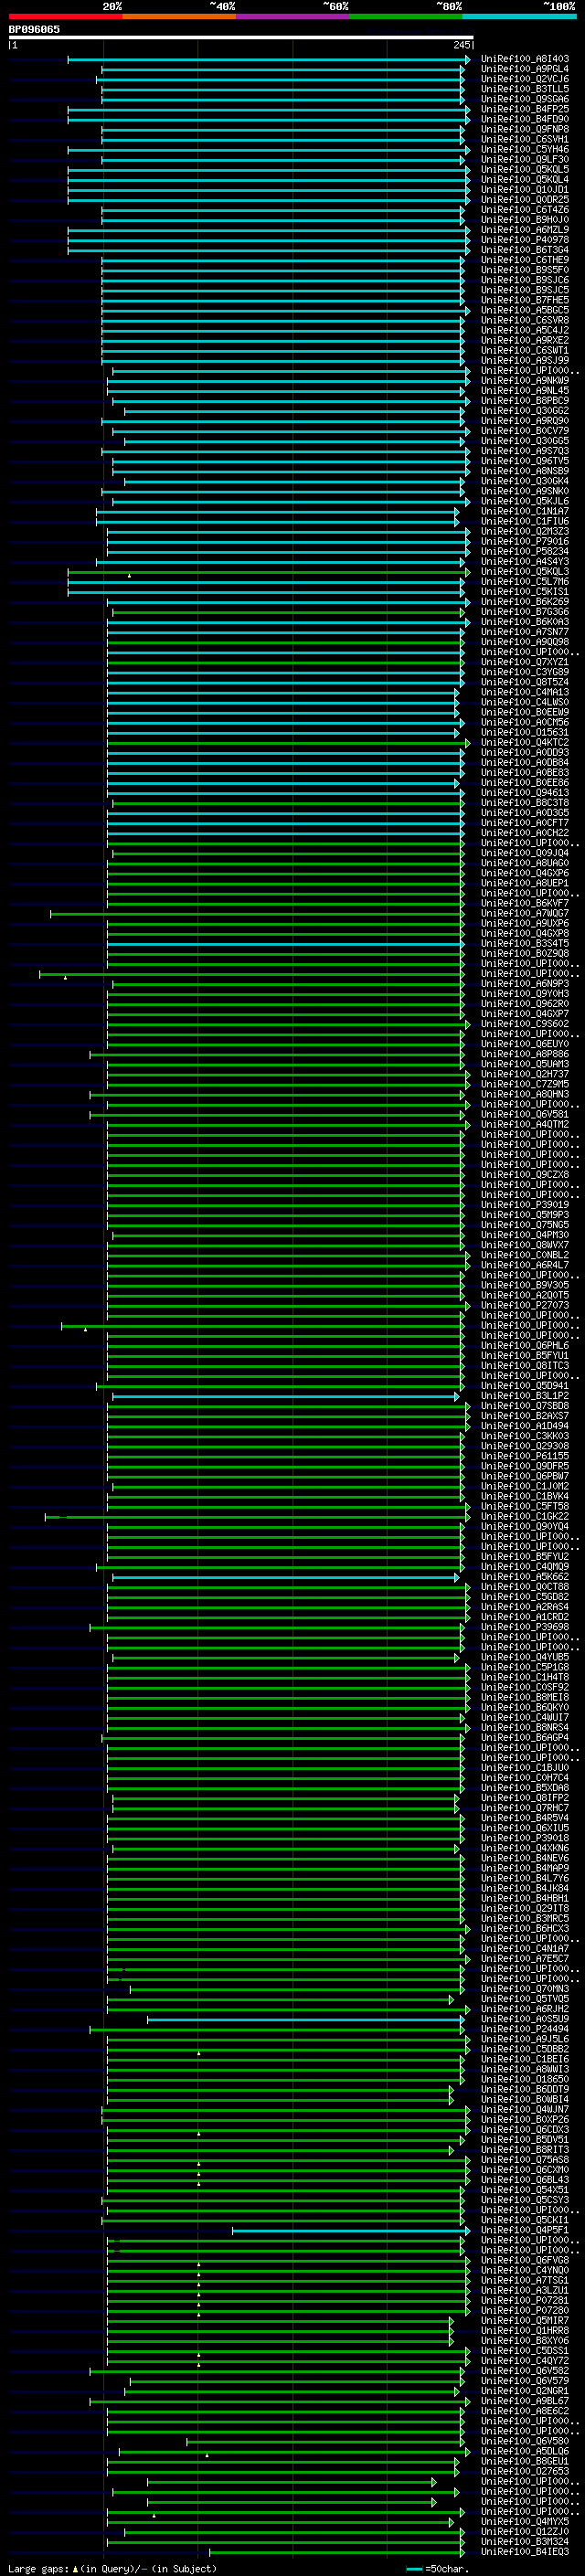Click hit label UniRef100_P61155
Image resolution: width=585 pixels, height=2576 pixels.
pos(525,1456)
